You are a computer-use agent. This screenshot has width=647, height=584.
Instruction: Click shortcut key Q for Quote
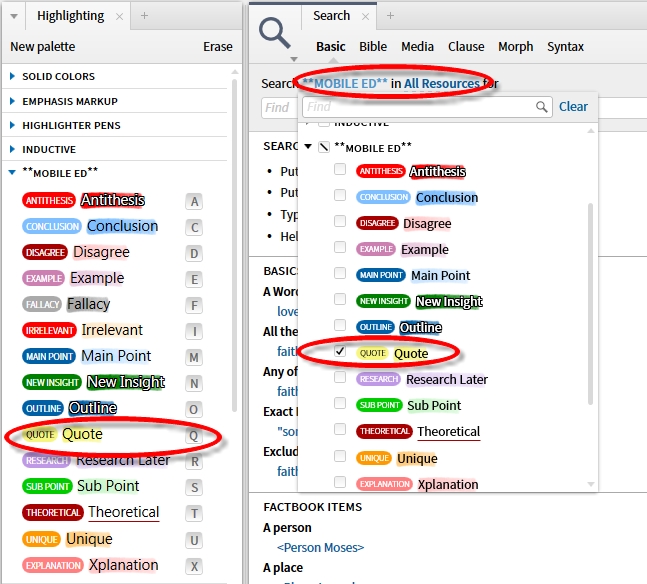[x=194, y=435]
